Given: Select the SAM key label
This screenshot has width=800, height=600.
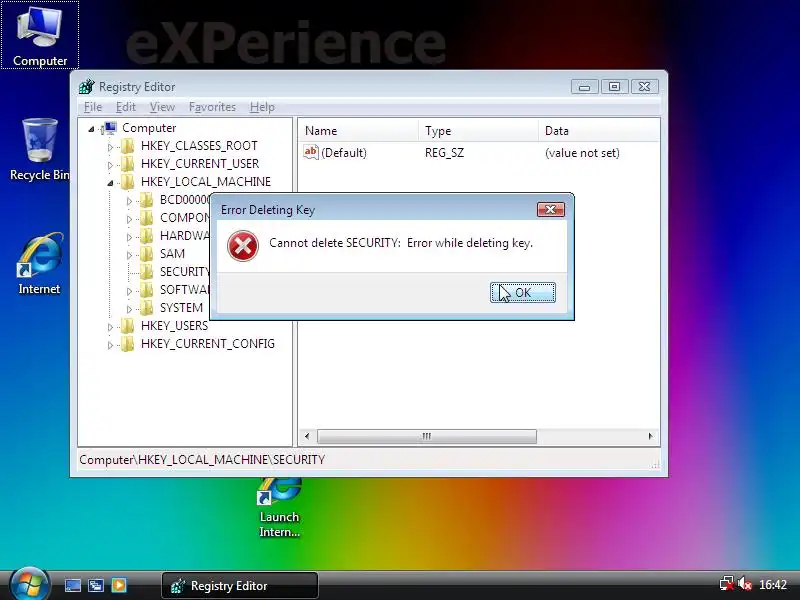Looking at the screenshot, I should [x=172, y=254].
